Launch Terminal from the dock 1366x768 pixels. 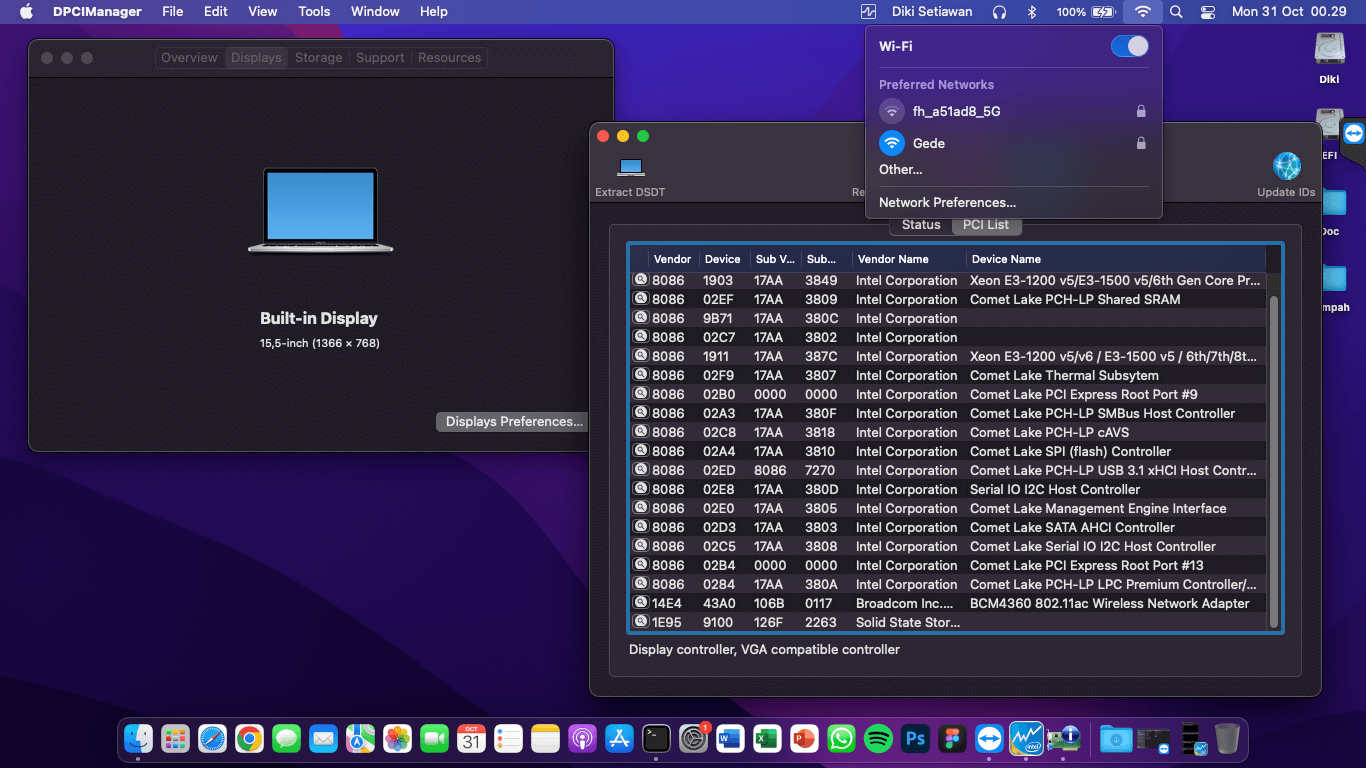[x=656, y=739]
